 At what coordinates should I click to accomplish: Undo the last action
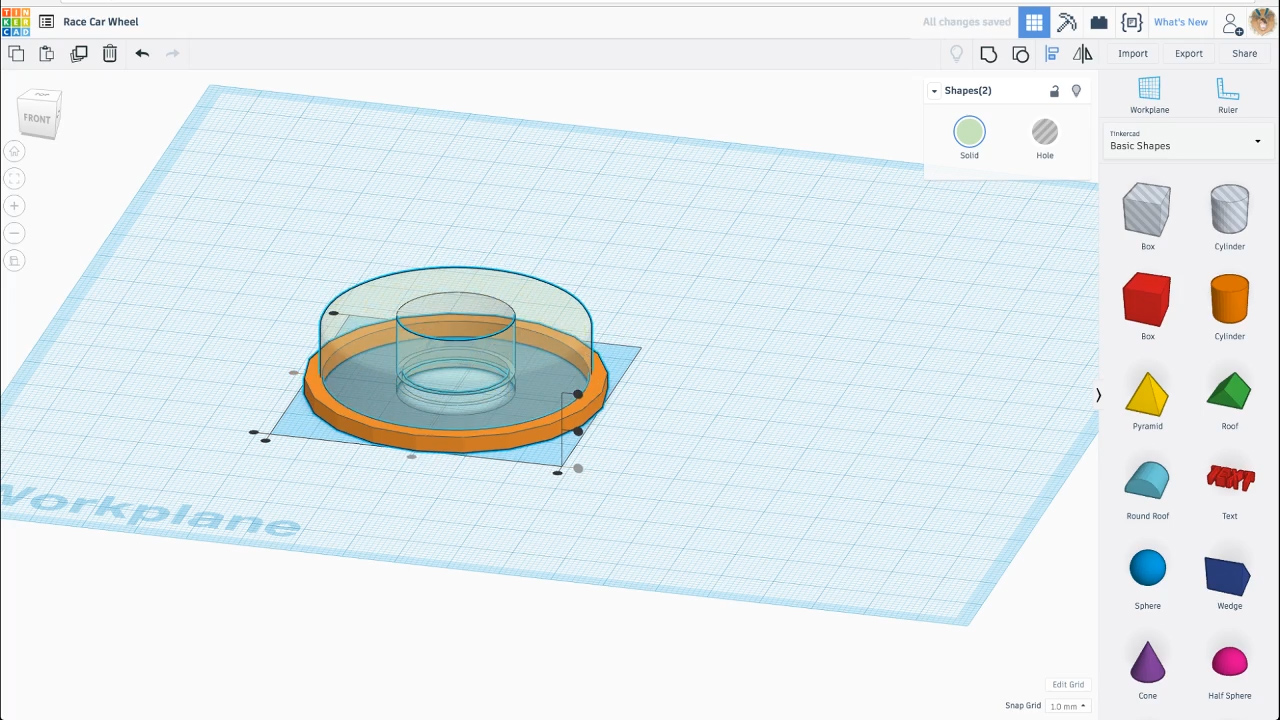[142, 54]
